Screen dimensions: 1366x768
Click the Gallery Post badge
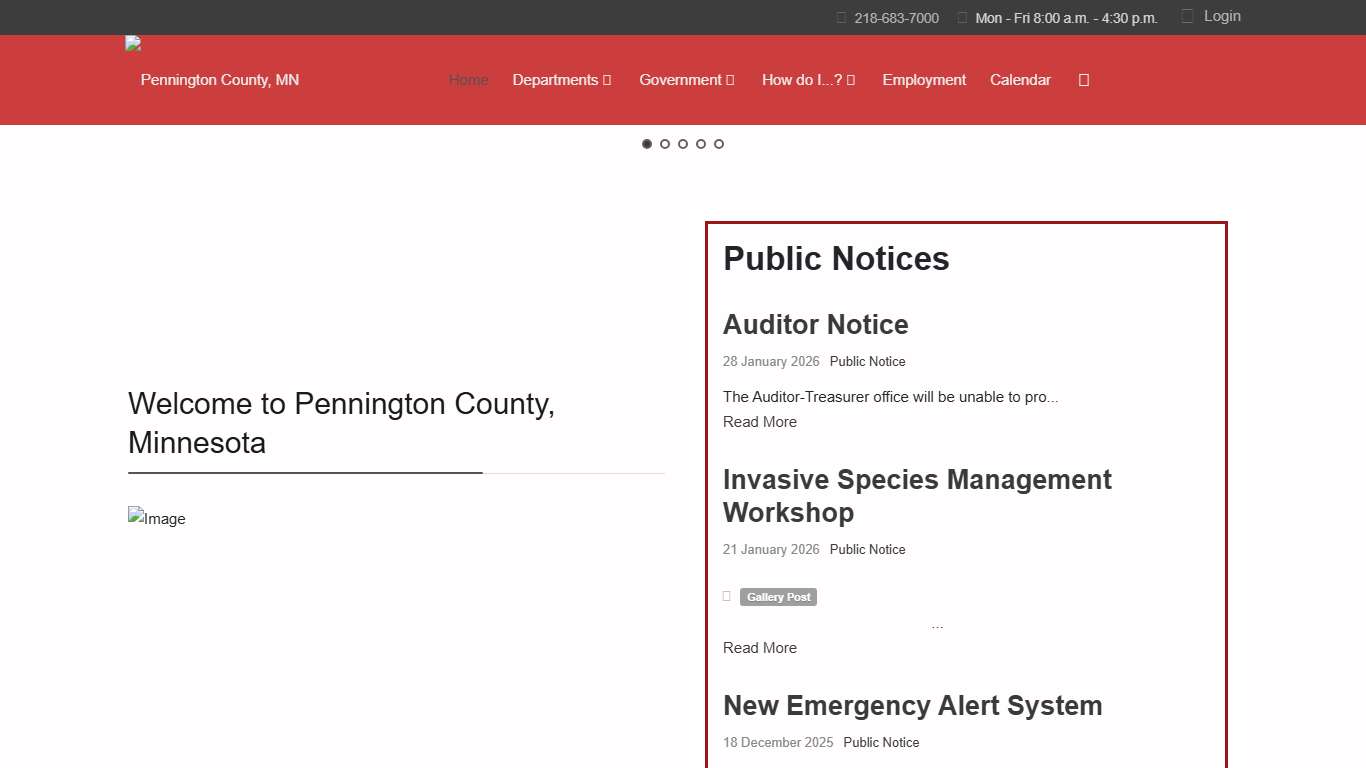click(778, 597)
